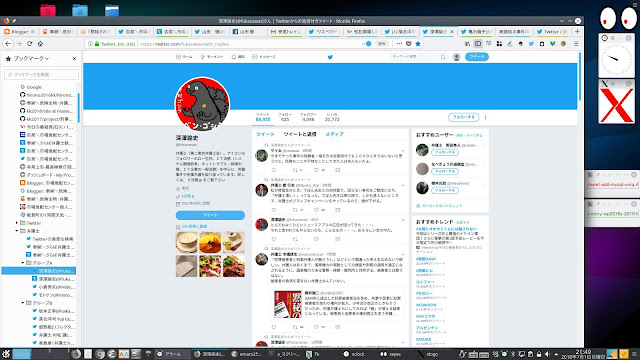Open the 画像と動画 media link
This screenshot has height=360, width=640.
click(194, 227)
